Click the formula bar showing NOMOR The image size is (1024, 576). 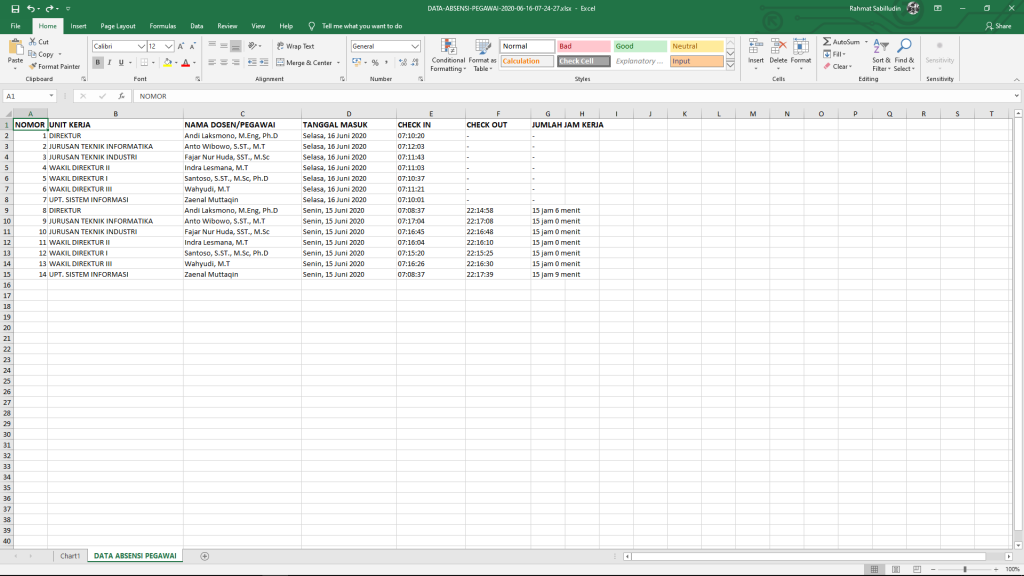[x=575, y=96]
